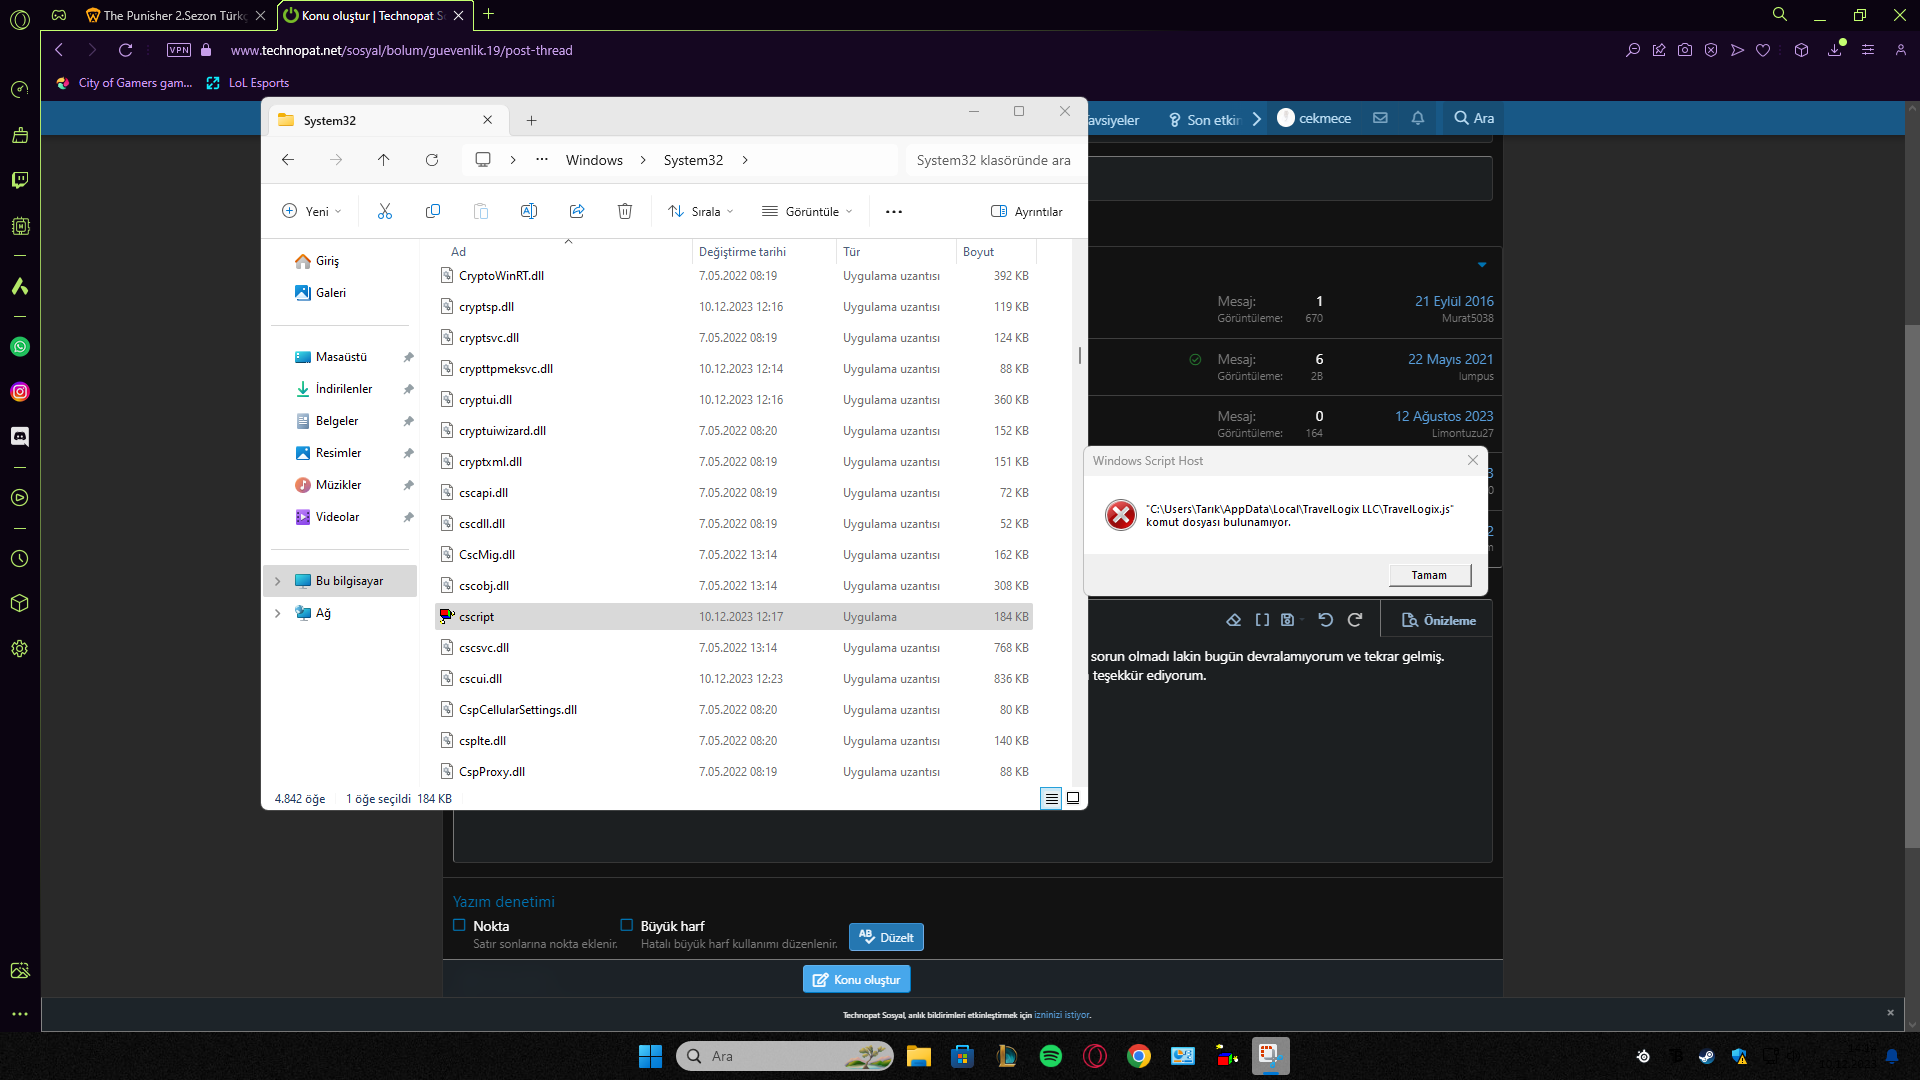Expand the Bu bilgisayar tree node

coord(278,581)
